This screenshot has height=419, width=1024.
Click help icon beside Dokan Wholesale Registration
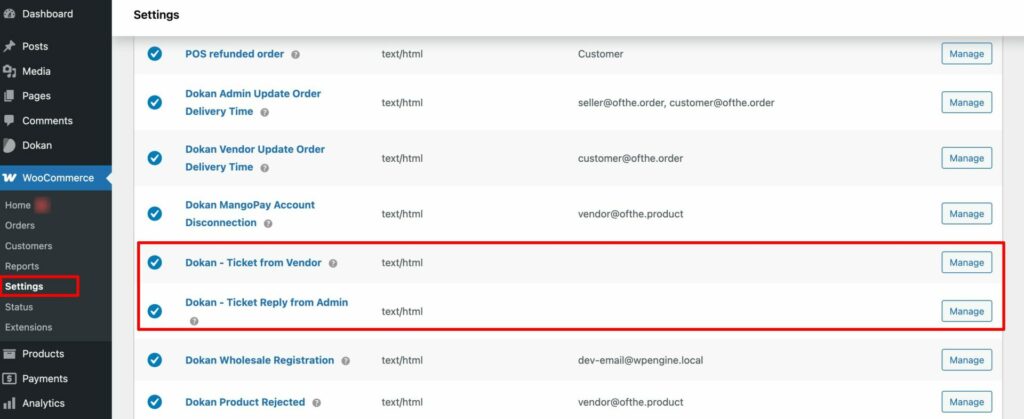345,361
